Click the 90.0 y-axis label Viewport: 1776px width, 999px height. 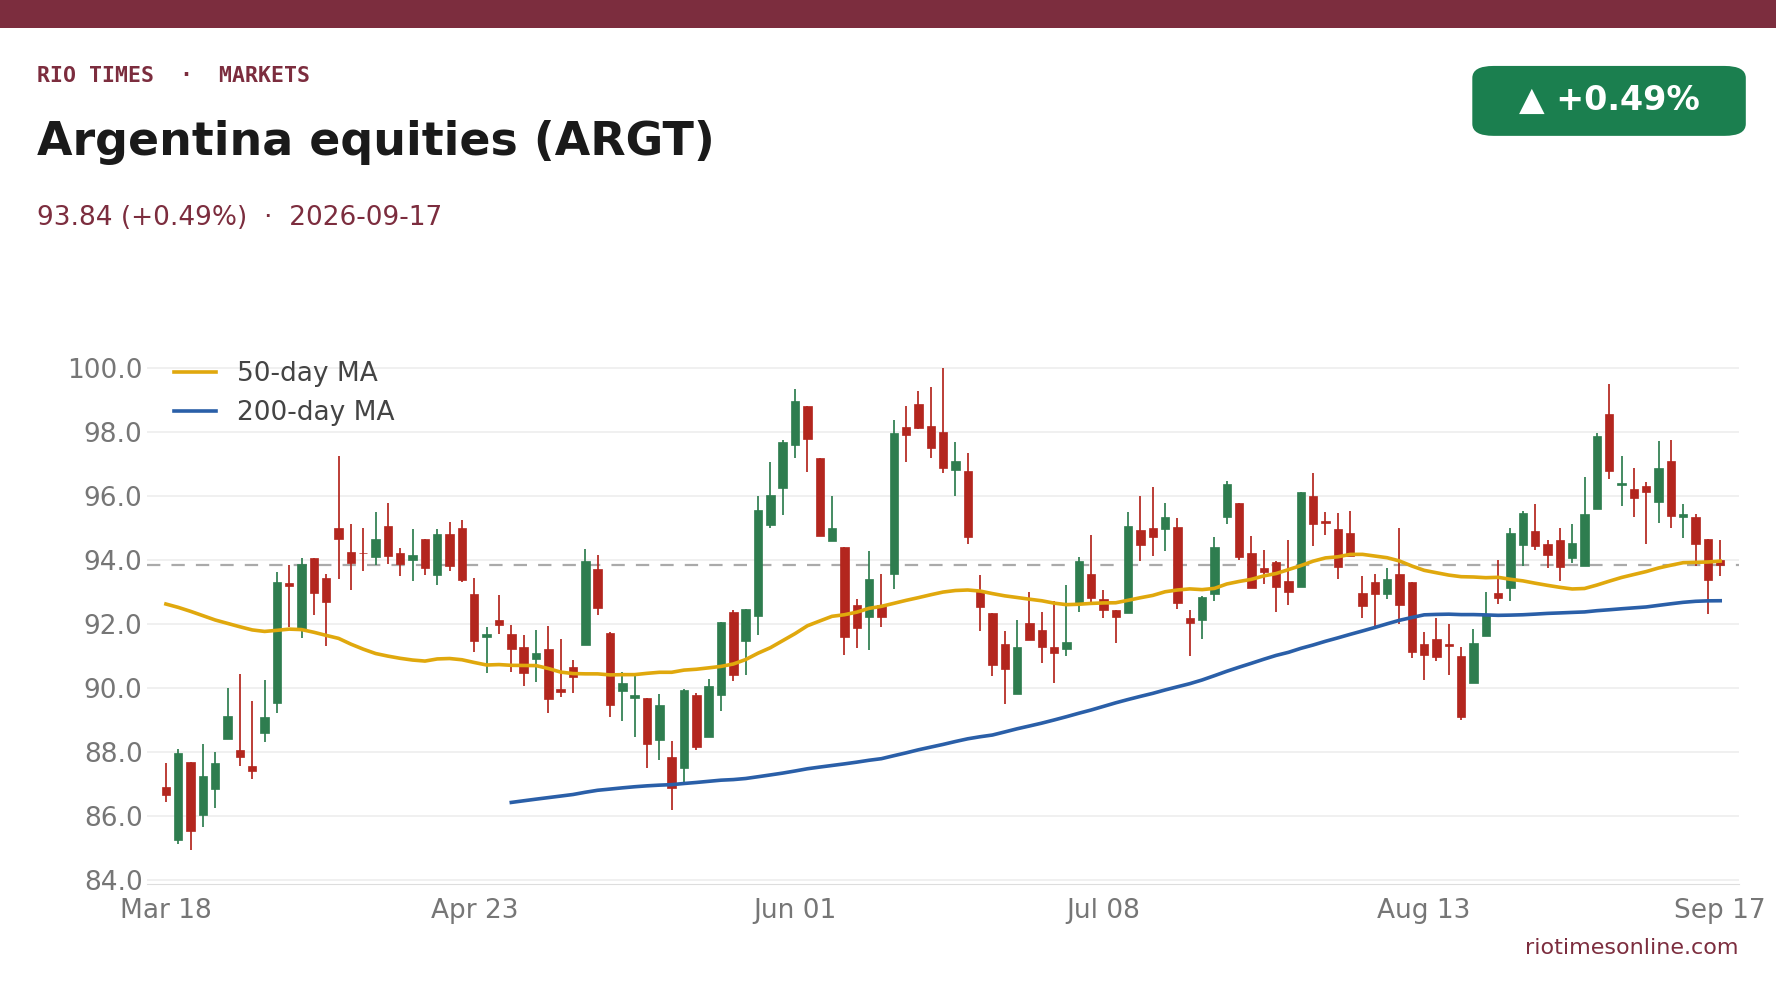[x=113, y=690]
